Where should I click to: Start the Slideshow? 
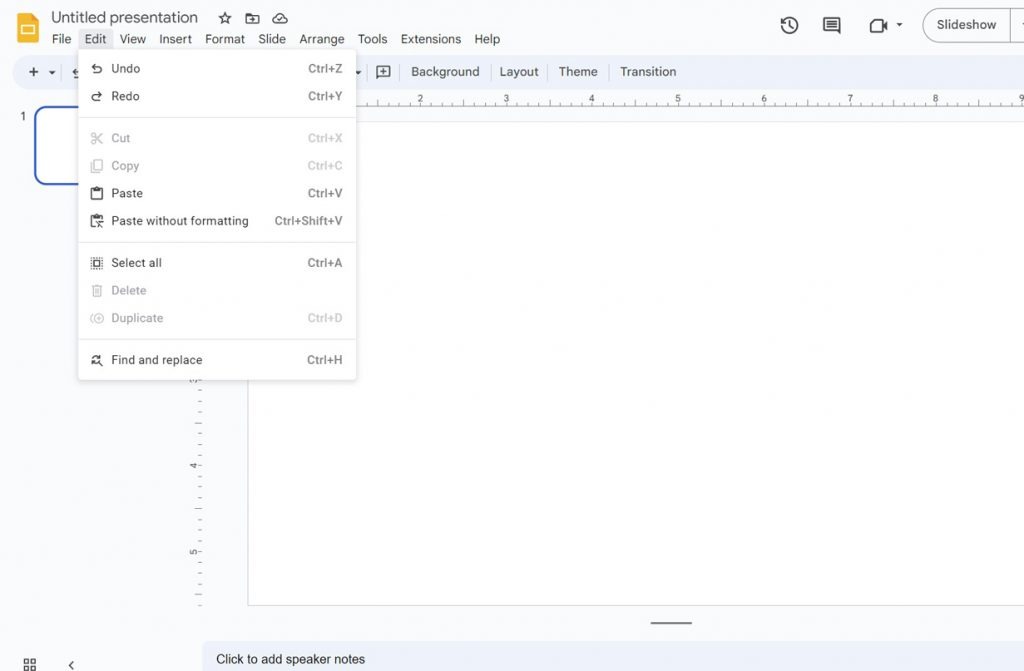965,25
